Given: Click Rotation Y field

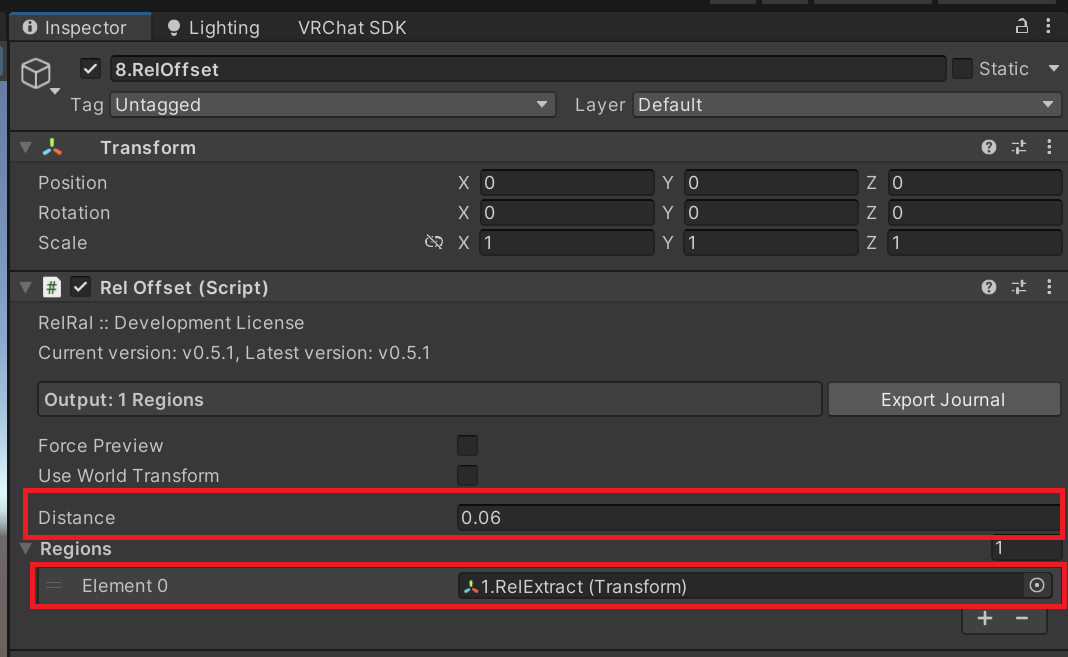Looking at the screenshot, I should point(770,212).
